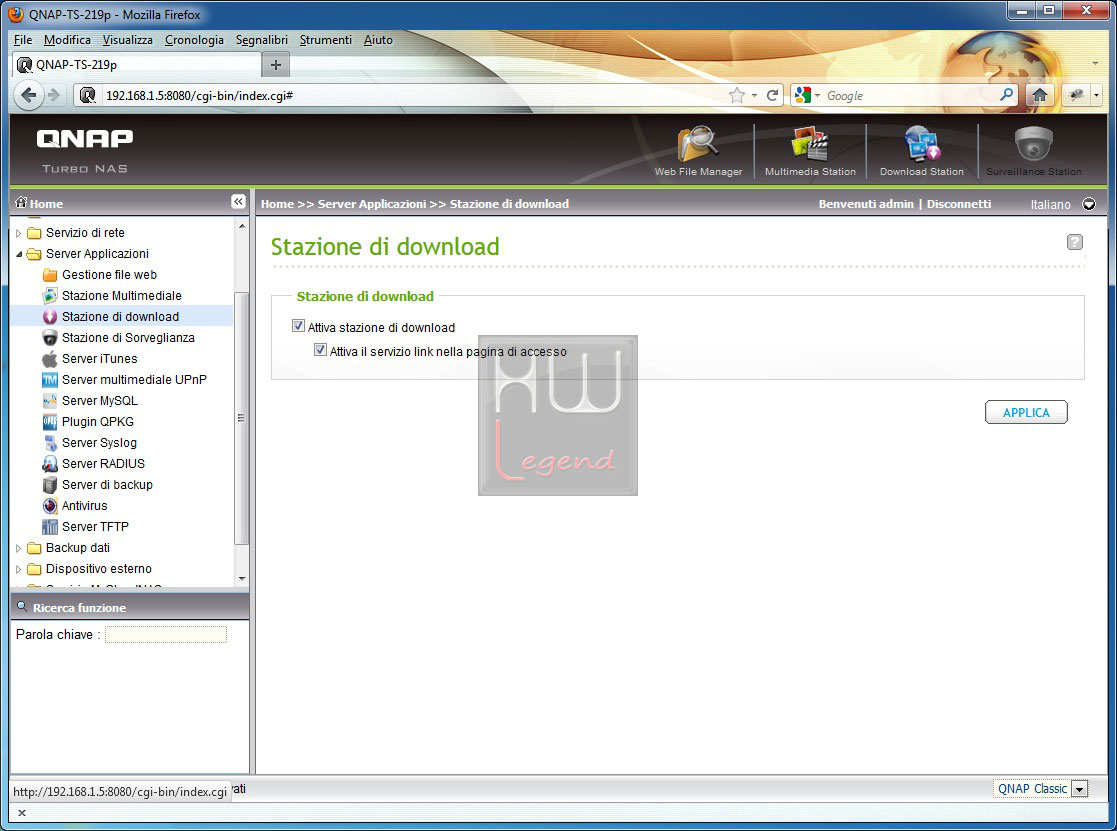The height and width of the screenshot is (831, 1117).
Task: Click the Firefox back arrow
Action: [x=28, y=95]
